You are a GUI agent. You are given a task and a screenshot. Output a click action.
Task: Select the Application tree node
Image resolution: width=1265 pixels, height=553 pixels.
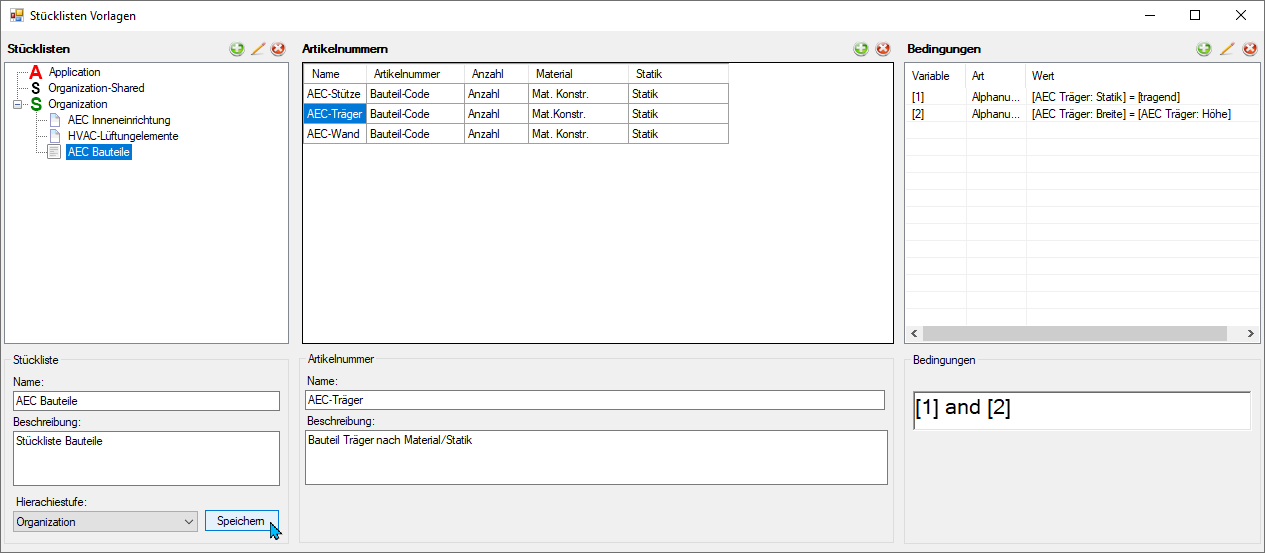pos(75,72)
